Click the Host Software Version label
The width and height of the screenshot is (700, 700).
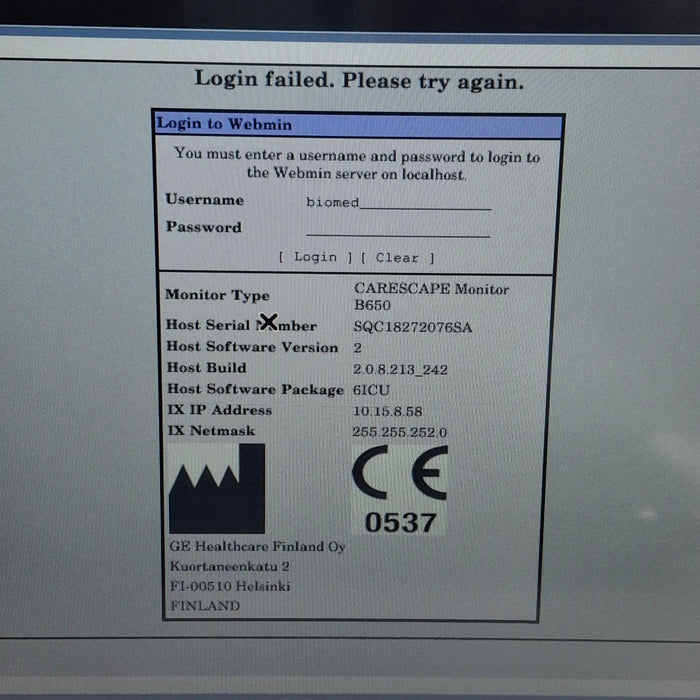pyautogui.click(x=252, y=347)
